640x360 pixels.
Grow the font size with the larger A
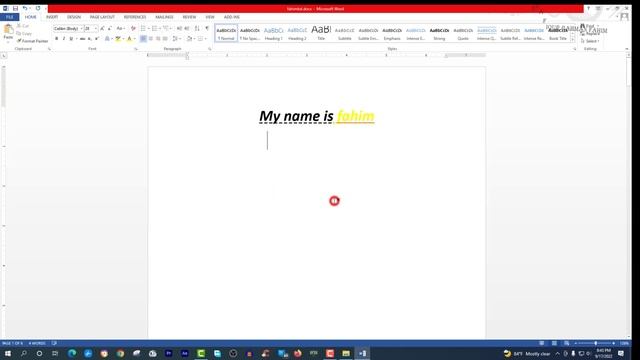tap(102, 29)
